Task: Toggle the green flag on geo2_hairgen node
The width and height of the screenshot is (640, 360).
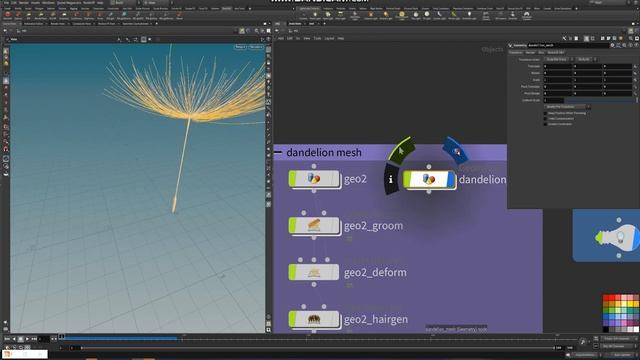Action: (293, 319)
